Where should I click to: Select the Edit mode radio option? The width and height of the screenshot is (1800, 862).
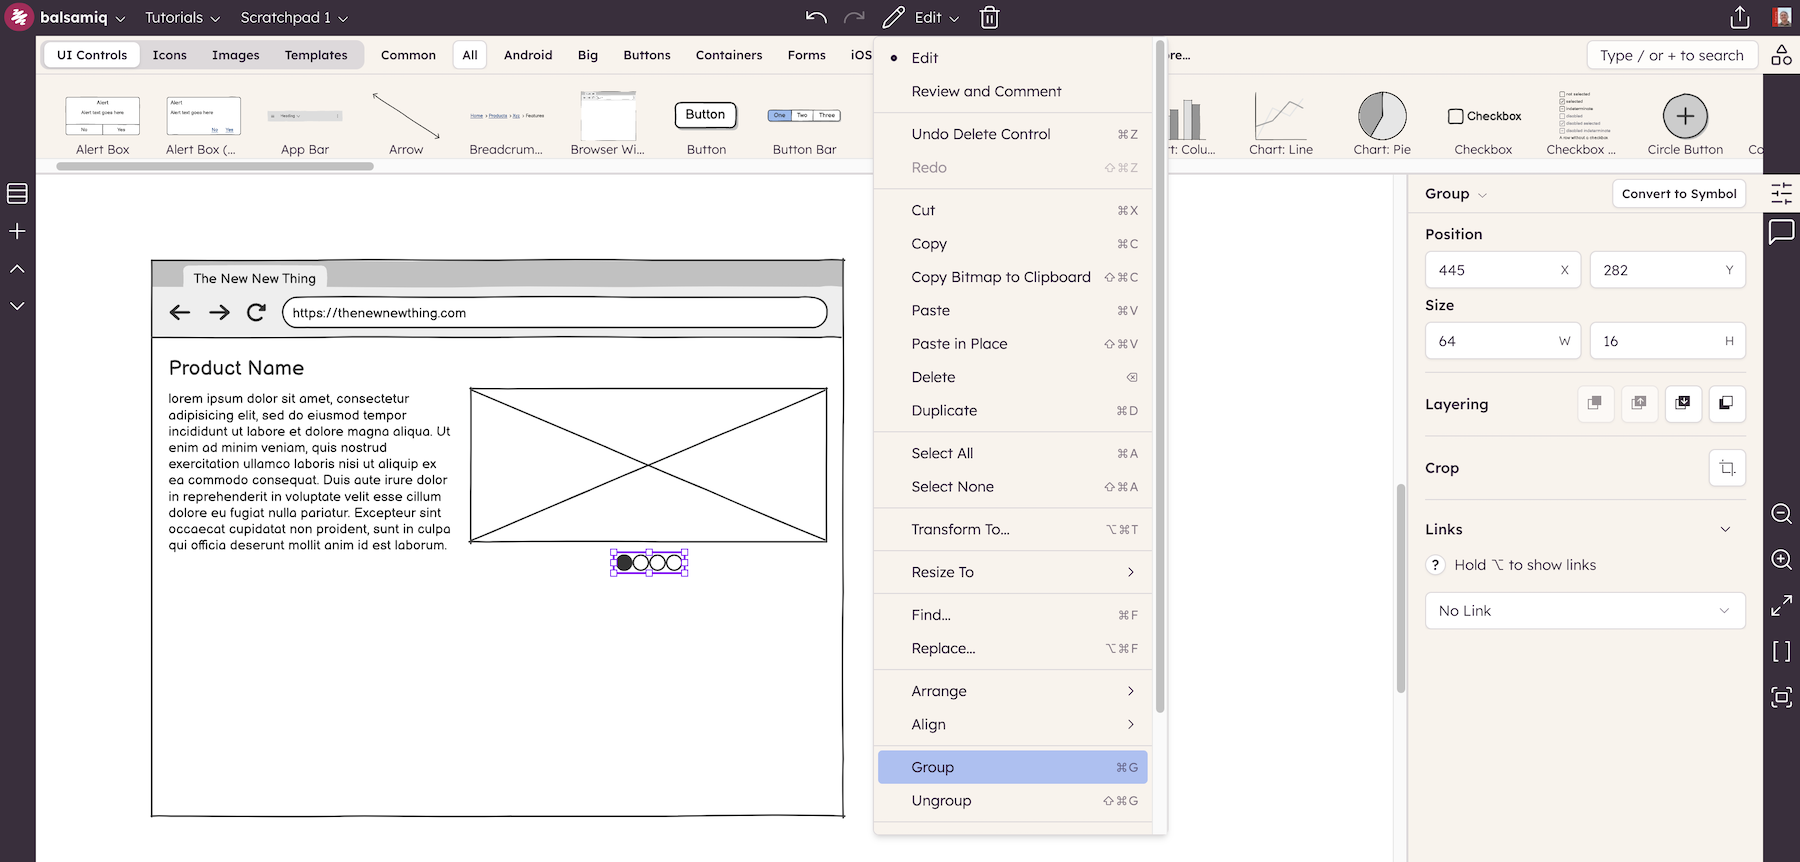pyautogui.click(x=924, y=58)
